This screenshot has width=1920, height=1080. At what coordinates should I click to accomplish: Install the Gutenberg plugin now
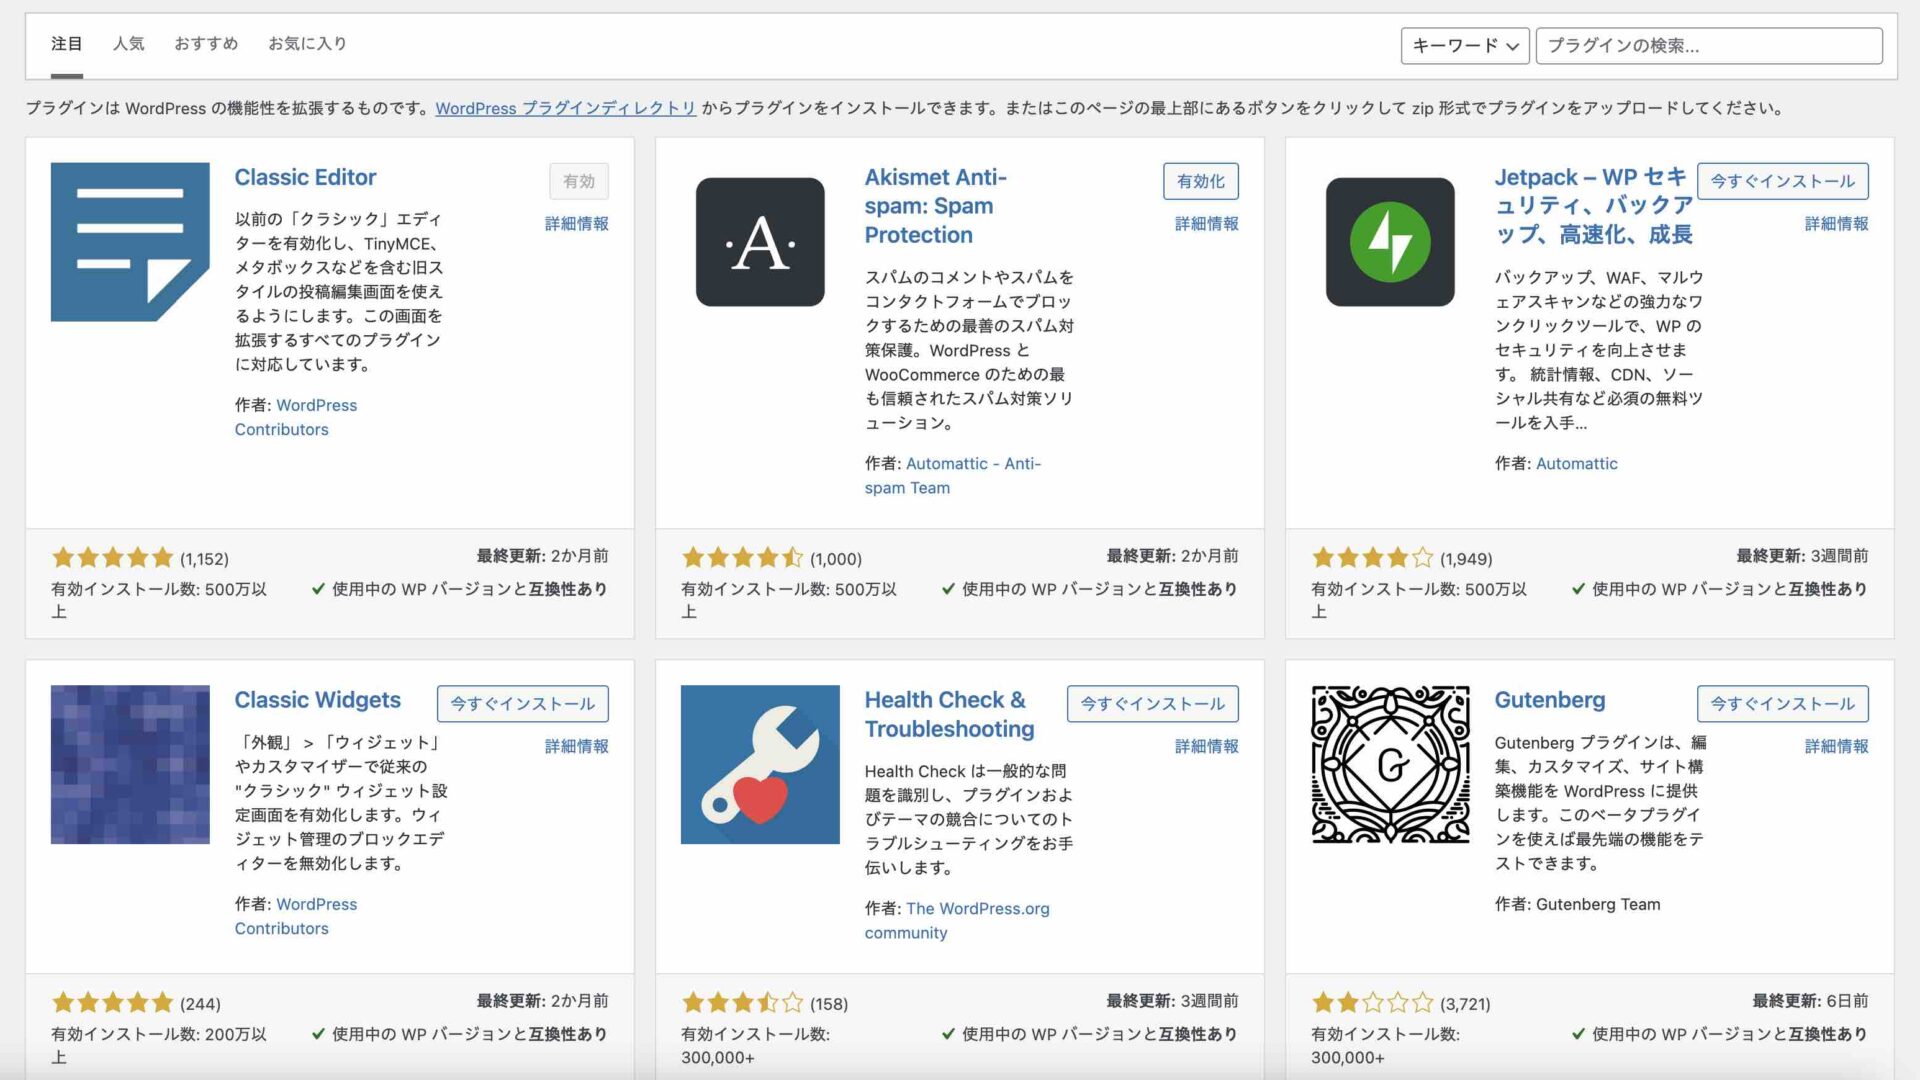coord(1782,703)
